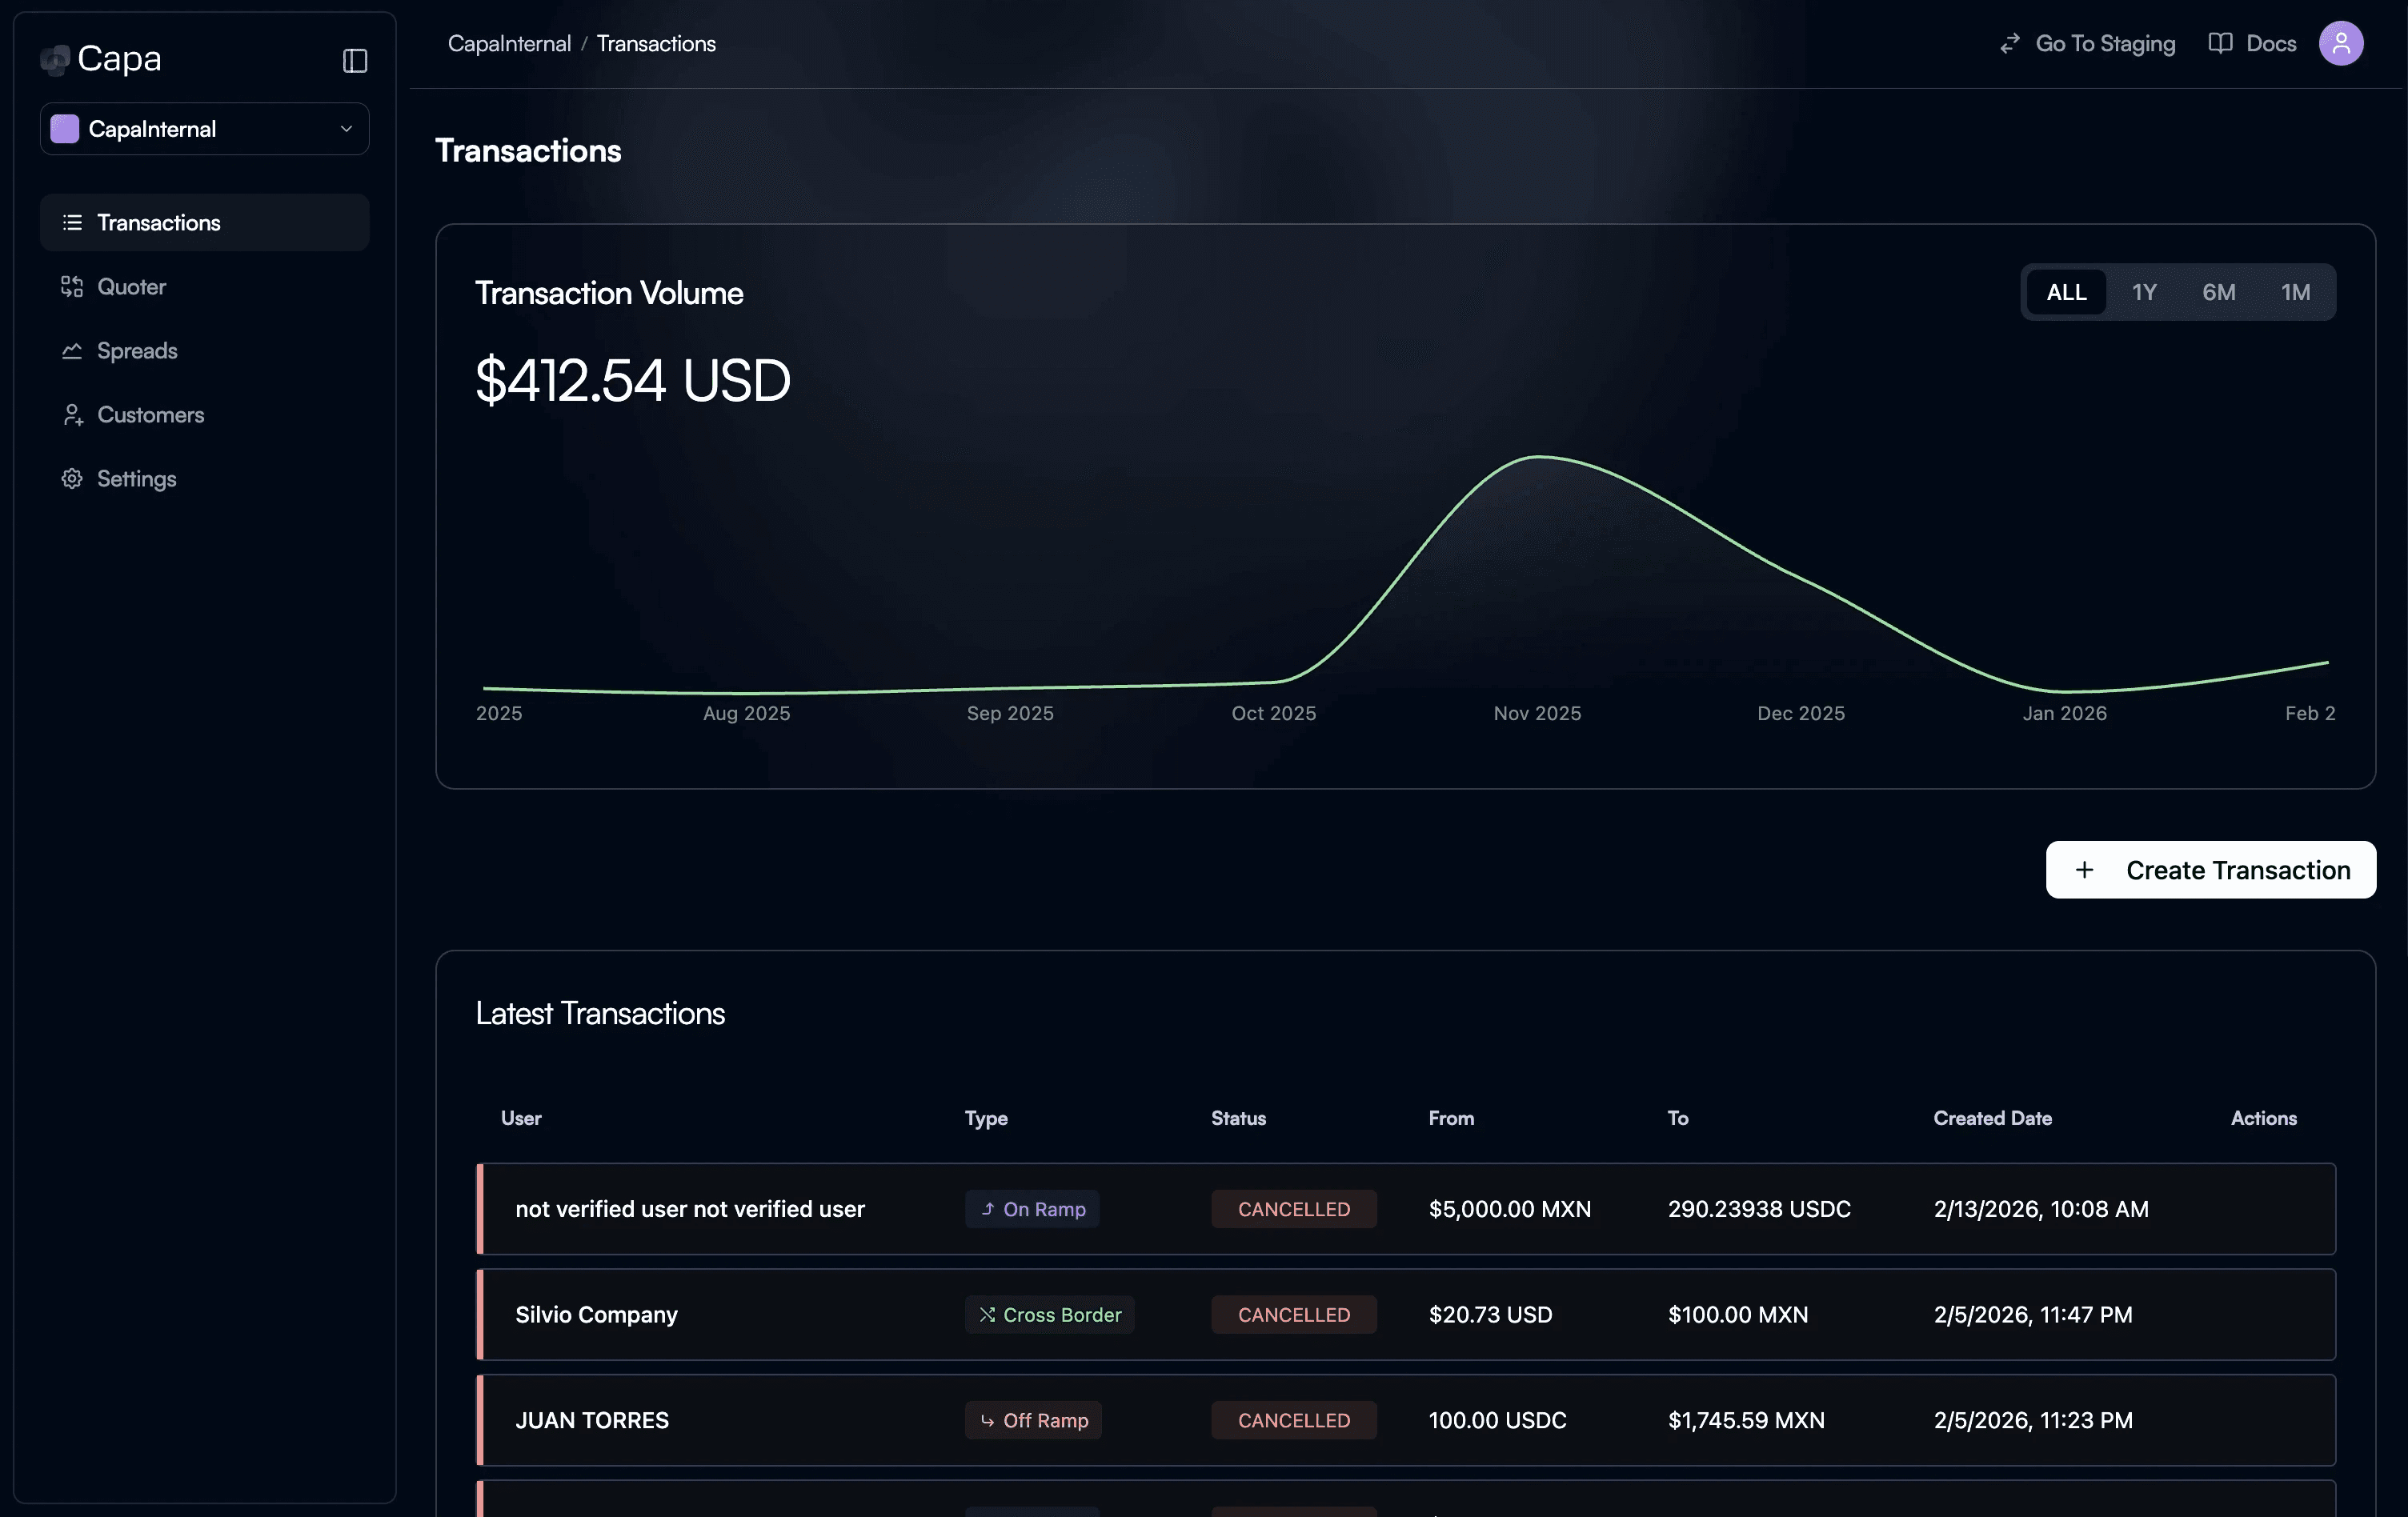Click the Capa logo icon
This screenshot has height=1517, width=2408.
click(55, 59)
